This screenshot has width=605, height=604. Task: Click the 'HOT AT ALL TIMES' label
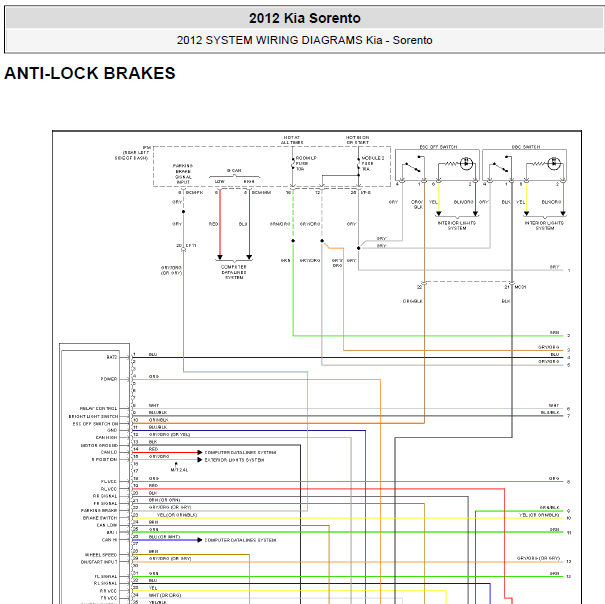[x=292, y=140]
